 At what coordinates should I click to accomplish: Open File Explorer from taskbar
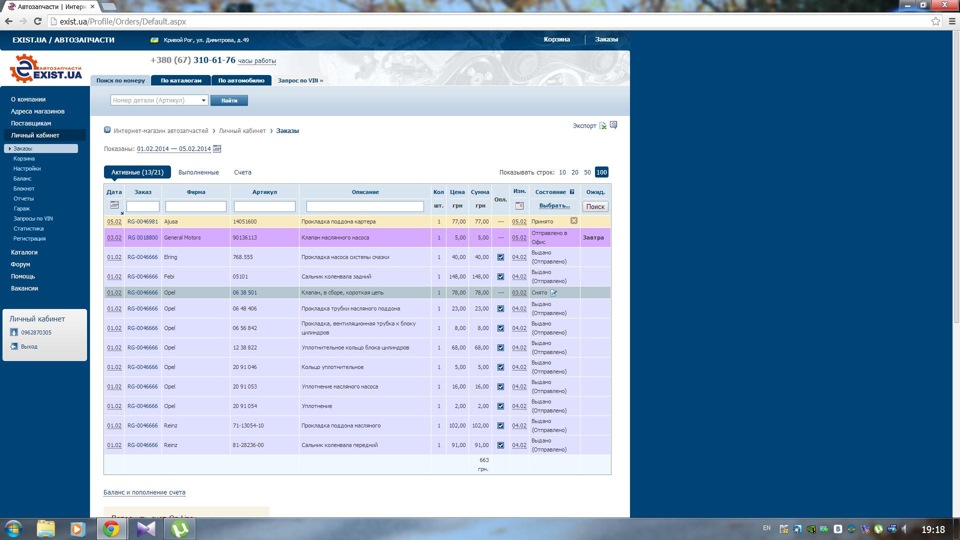(45, 528)
